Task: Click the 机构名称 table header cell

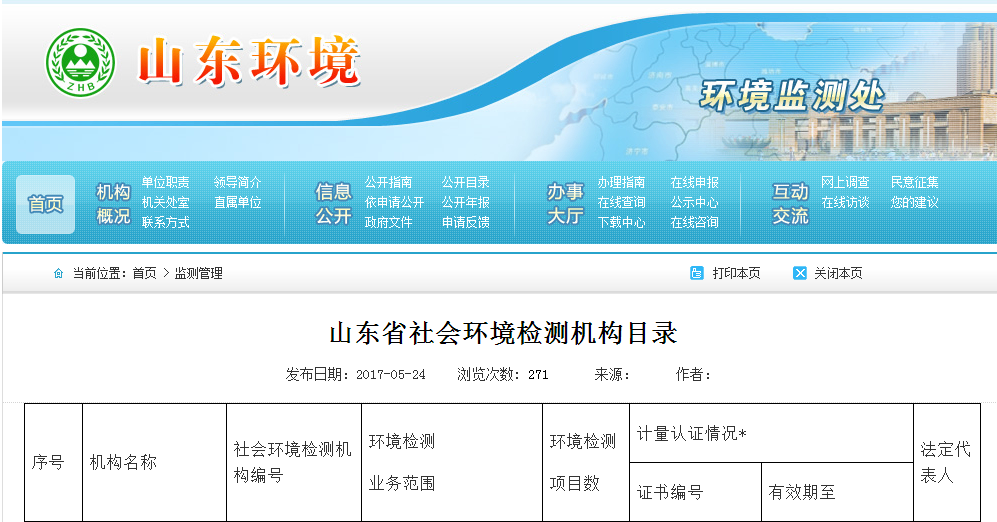Action: [x=155, y=462]
